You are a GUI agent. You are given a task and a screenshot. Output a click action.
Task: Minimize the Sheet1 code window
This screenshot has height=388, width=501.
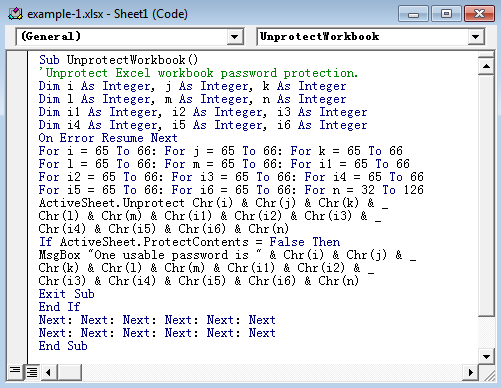click(x=413, y=14)
